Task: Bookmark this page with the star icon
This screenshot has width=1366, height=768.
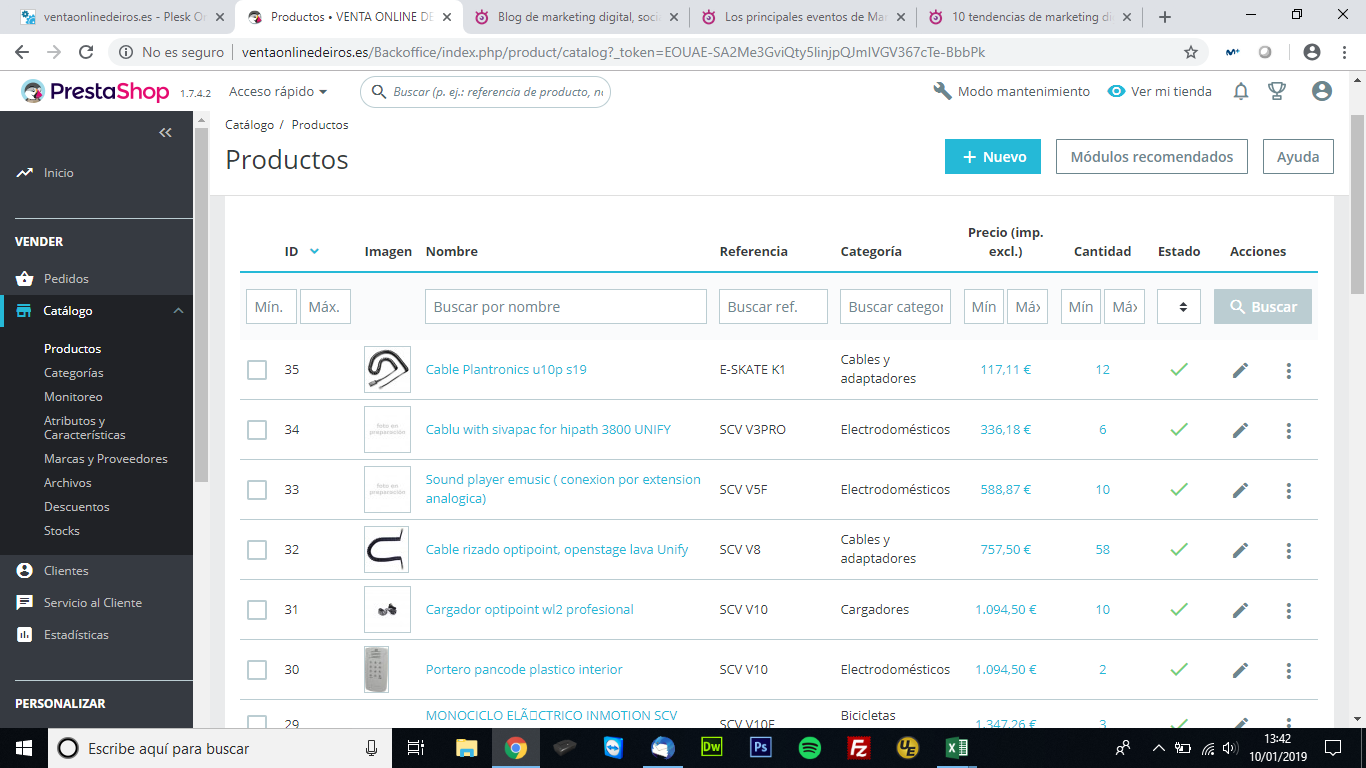Action: (x=1191, y=52)
